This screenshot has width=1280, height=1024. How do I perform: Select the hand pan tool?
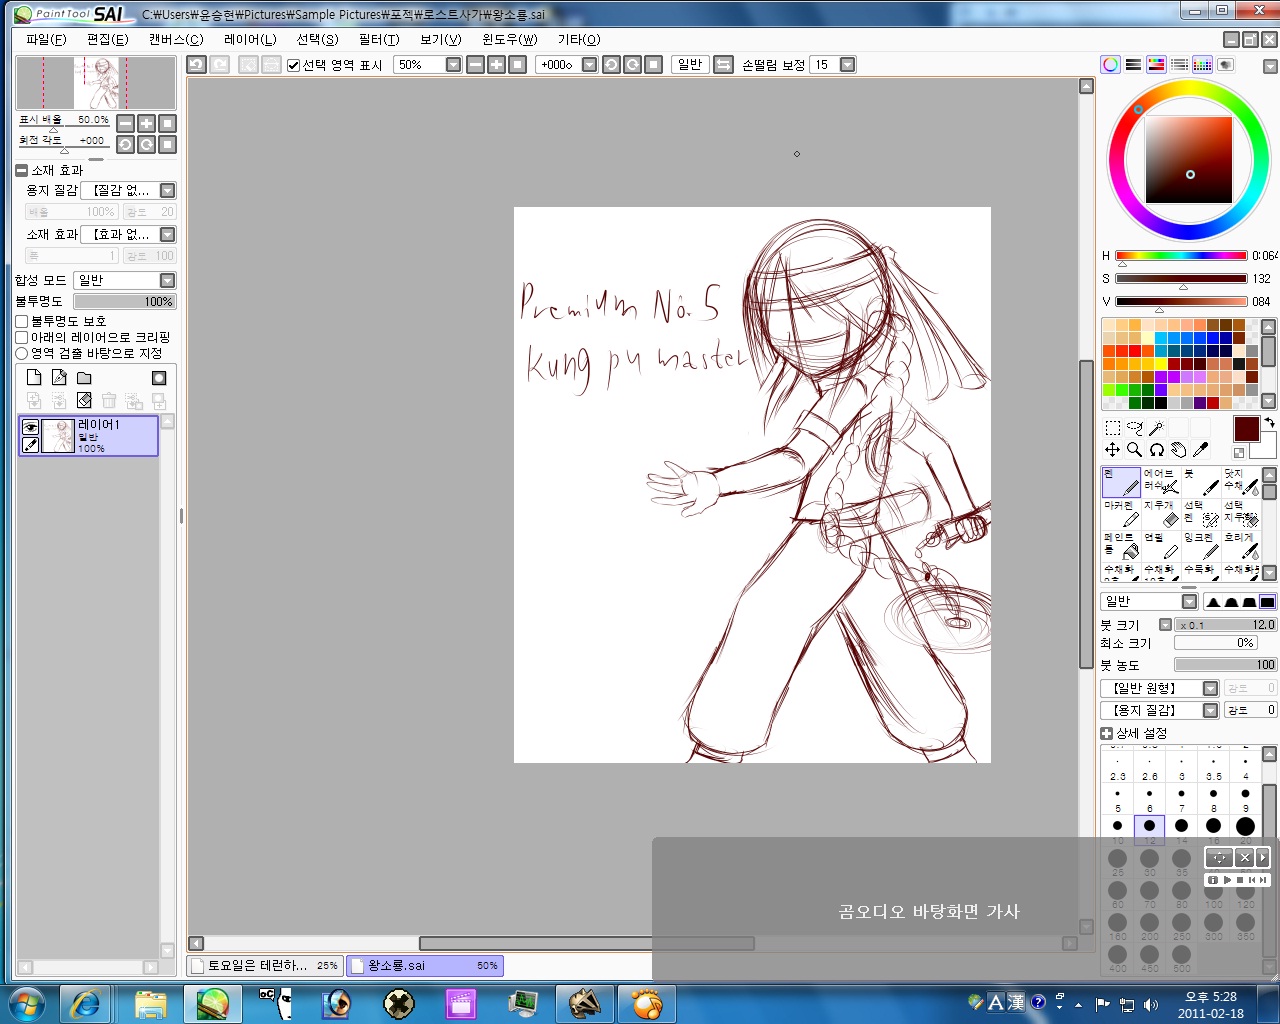point(1178,450)
